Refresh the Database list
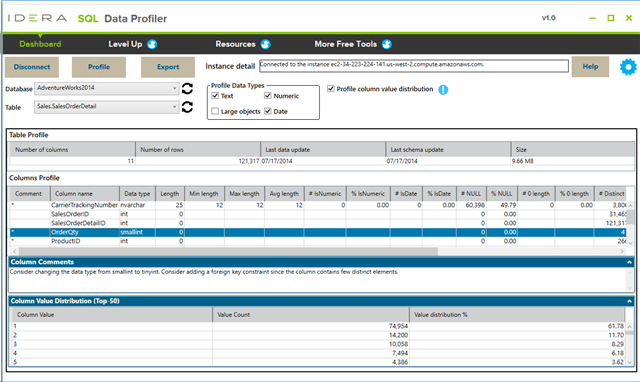The height and width of the screenshot is (382, 640). [187, 89]
